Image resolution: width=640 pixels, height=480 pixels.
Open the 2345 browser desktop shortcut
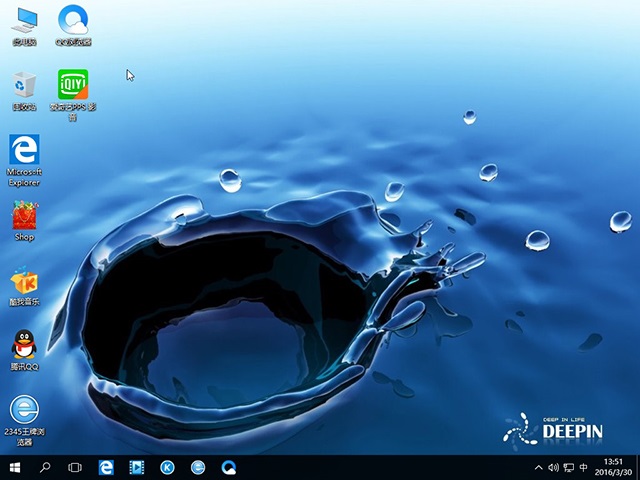[24, 410]
